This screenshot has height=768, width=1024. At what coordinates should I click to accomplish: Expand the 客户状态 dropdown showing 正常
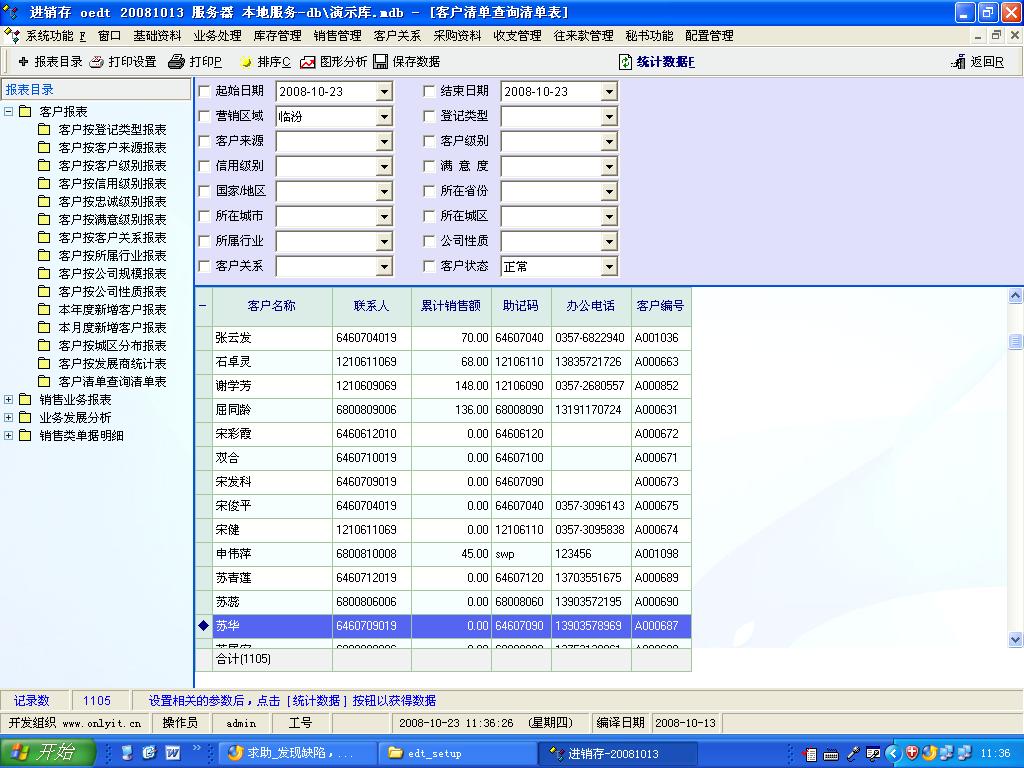click(609, 267)
